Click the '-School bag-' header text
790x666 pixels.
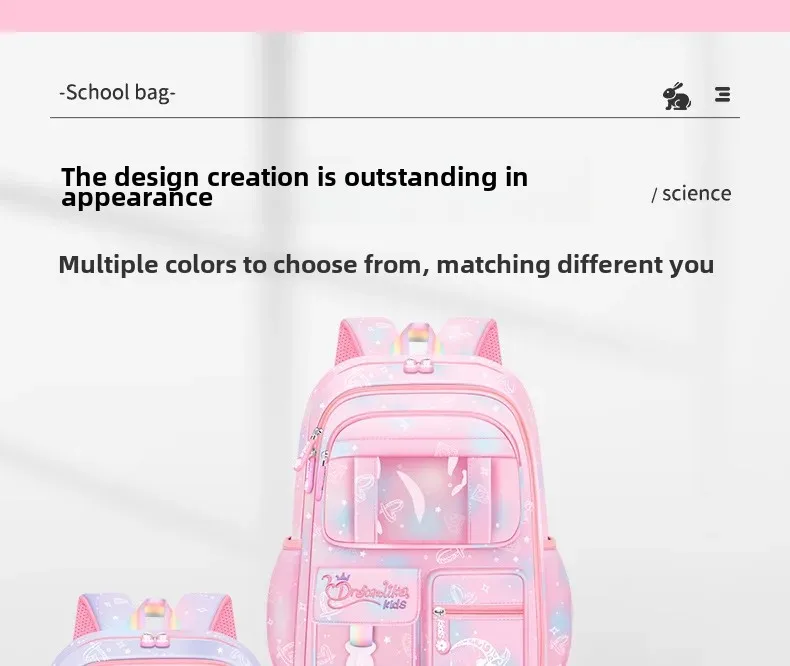tap(117, 93)
